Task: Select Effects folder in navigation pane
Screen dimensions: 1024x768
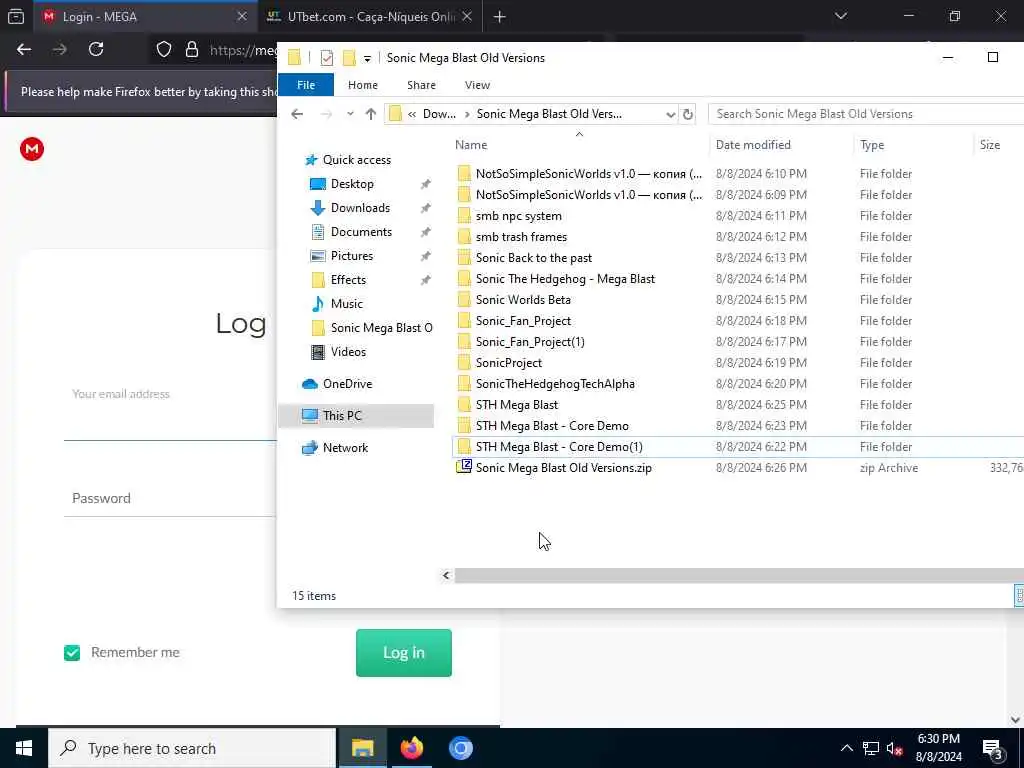Action: tap(348, 280)
